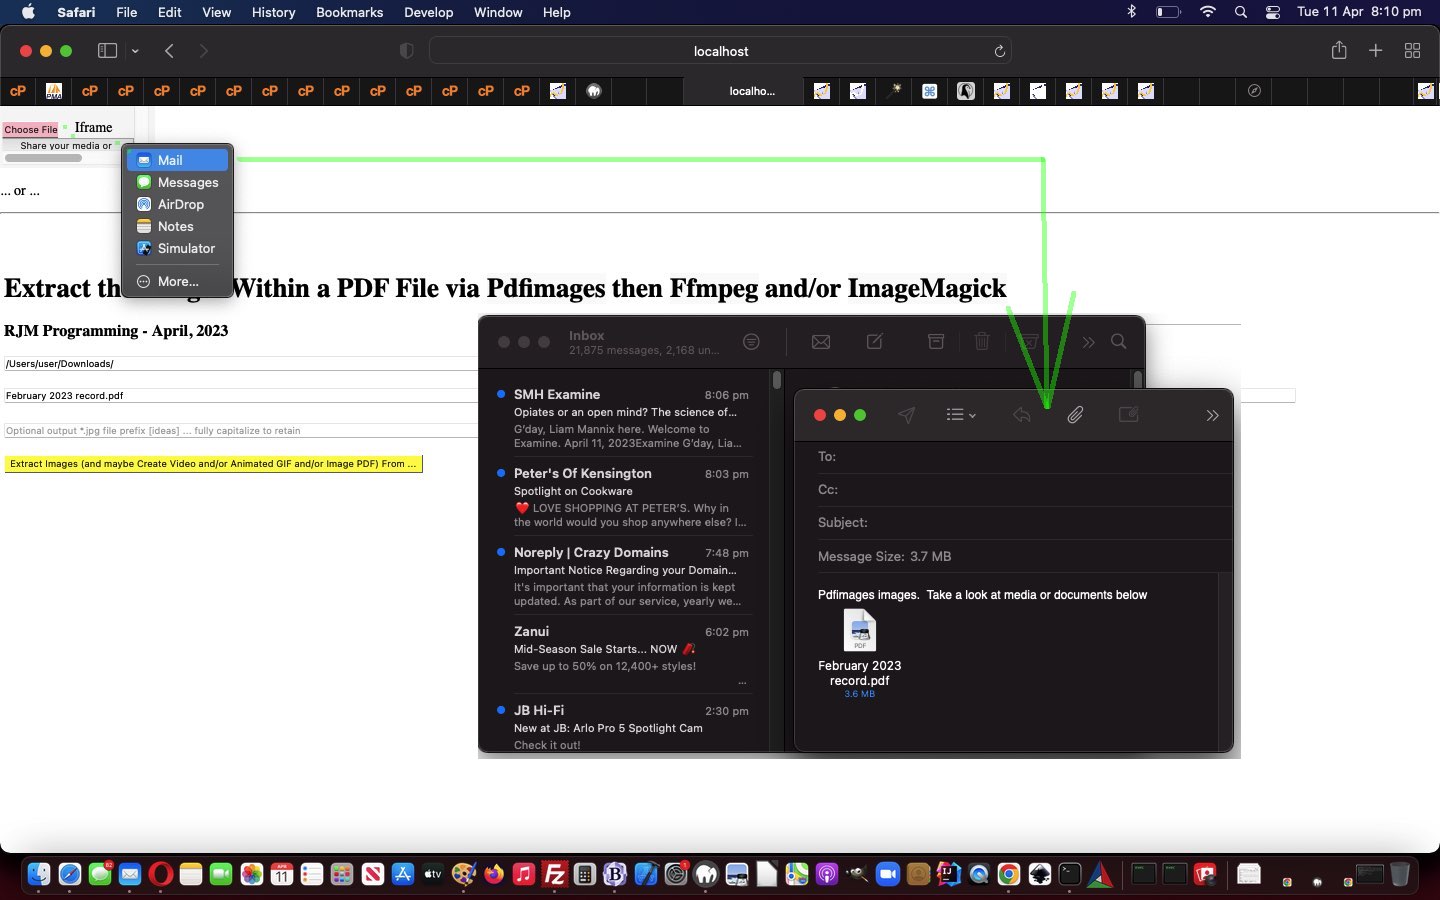This screenshot has width=1440, height=900.
Task: Select AirDrop from the share menu
Action: coord(180,204)
